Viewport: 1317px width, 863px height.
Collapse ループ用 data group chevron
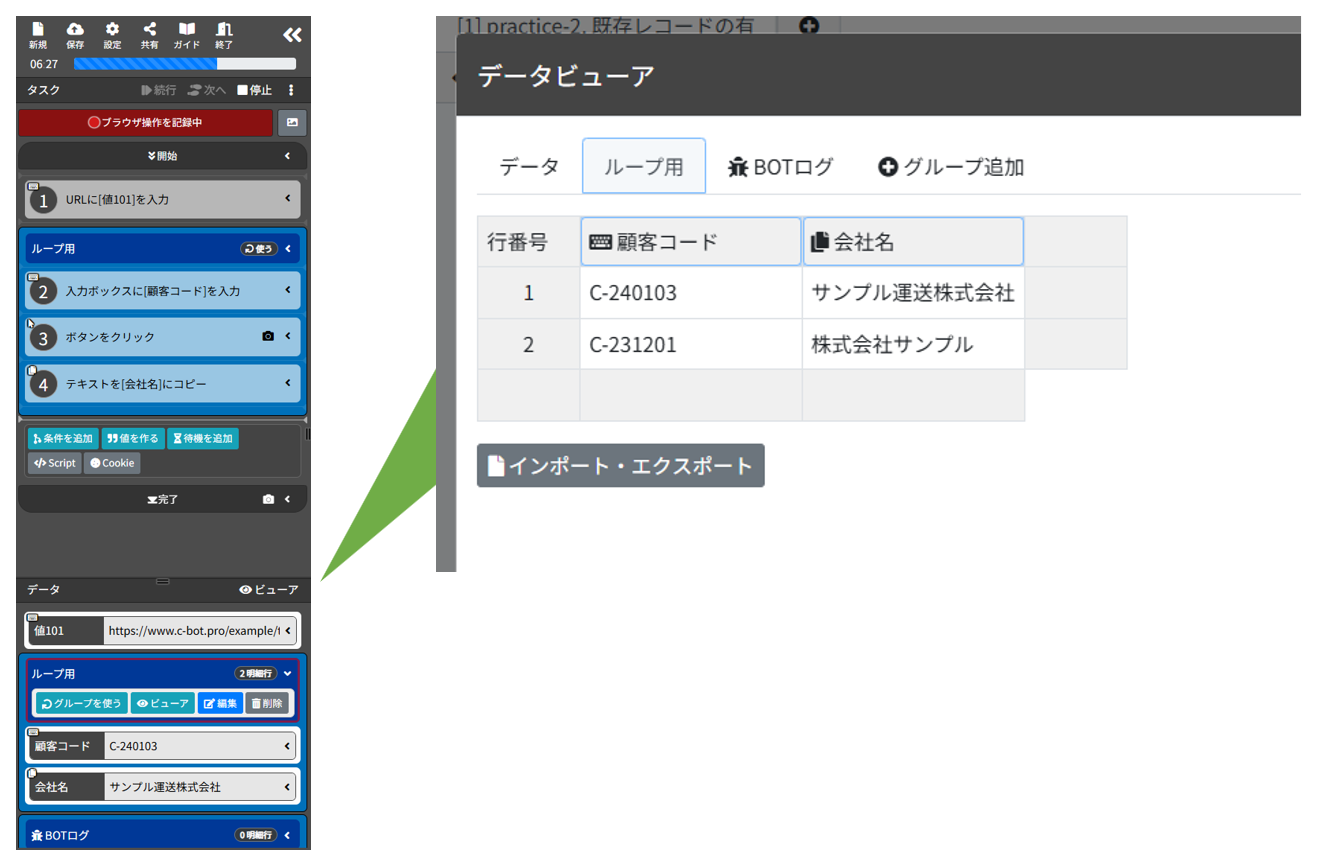click(288, 673)
